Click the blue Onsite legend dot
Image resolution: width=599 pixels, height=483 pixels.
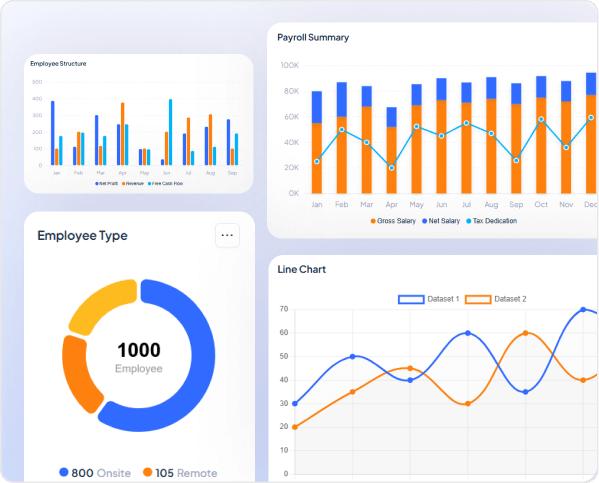[64, 472]
